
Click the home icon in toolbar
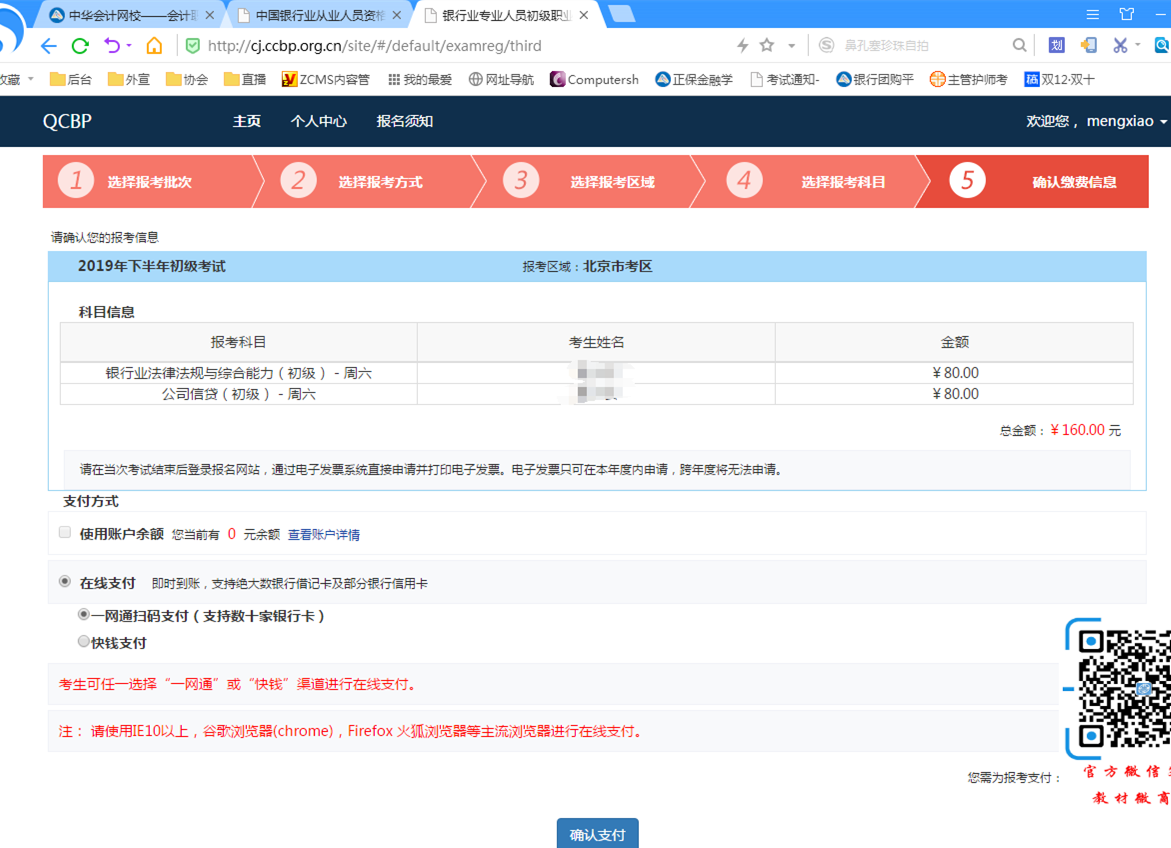(x=154, y=46)
